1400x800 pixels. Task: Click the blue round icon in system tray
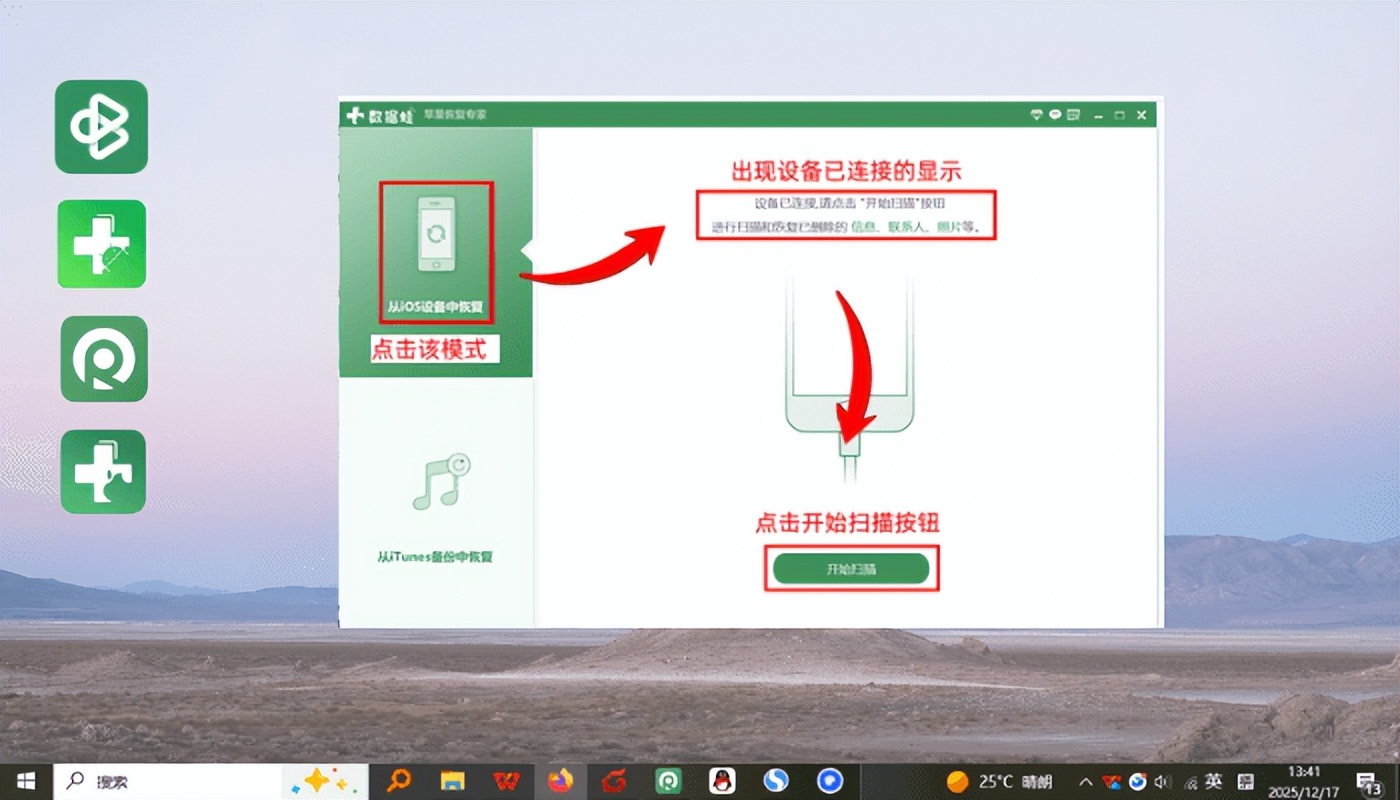[x=1137, y=781]
